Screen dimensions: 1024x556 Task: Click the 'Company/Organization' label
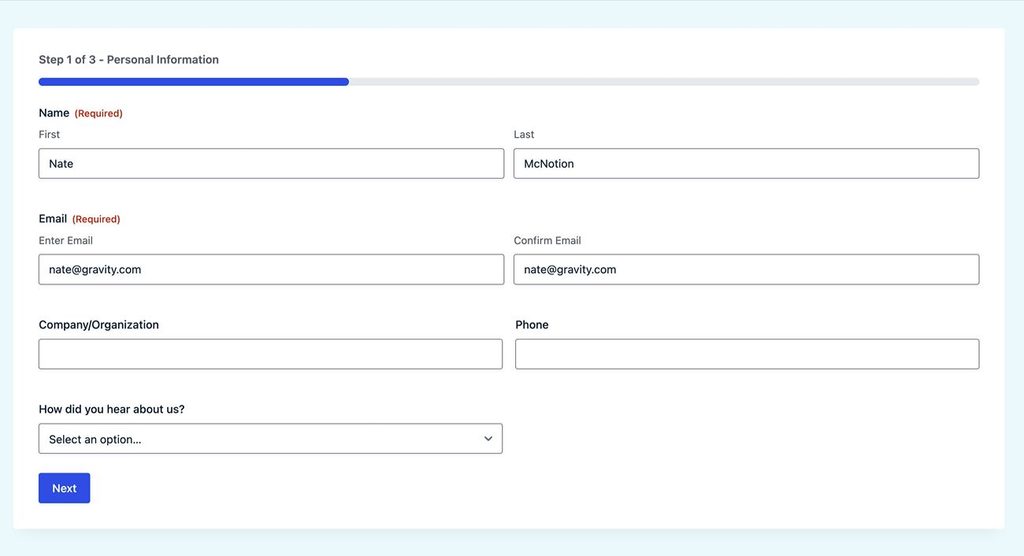pyautogui.click(x=99, y=325)
